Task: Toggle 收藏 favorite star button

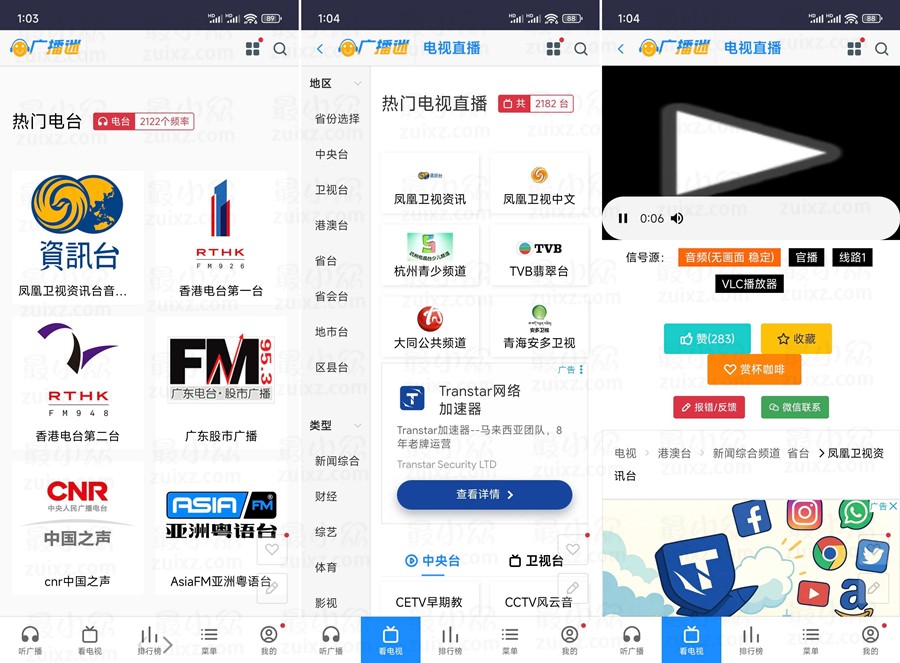Action: 796,339
